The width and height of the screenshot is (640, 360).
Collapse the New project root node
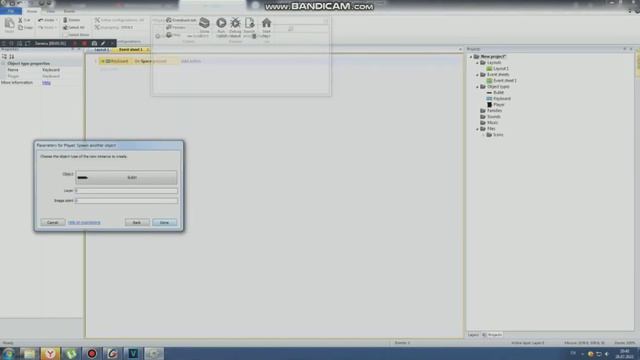click(x=471, y=57)
